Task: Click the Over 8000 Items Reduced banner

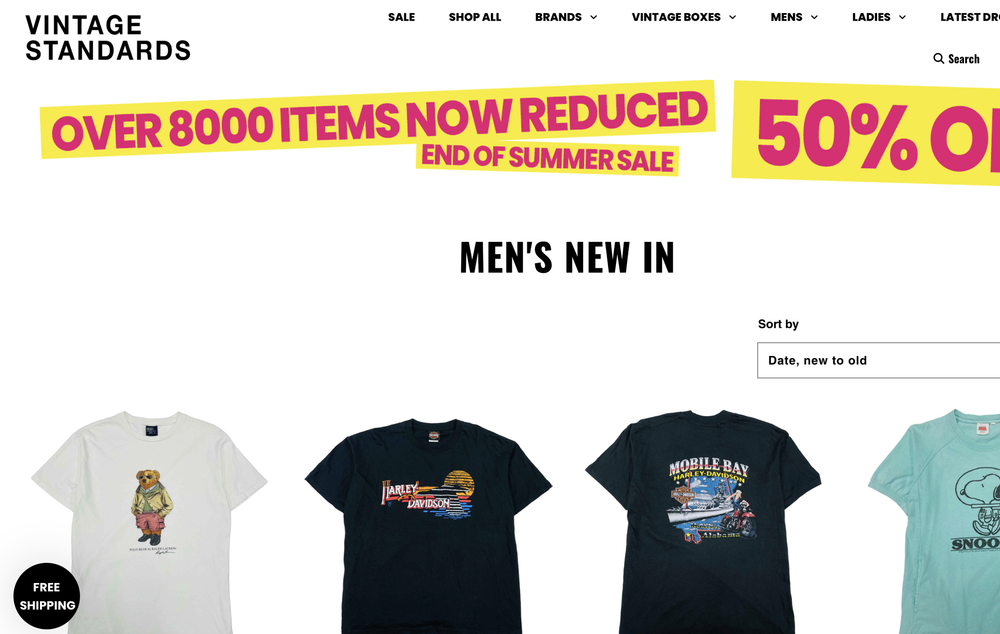Action: [378, 121]
